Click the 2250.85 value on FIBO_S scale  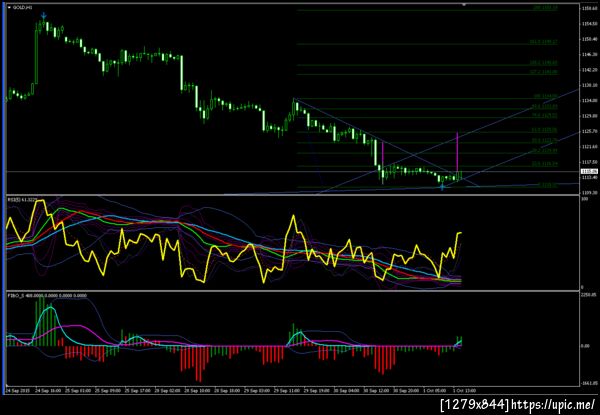(x=590, y=295)
